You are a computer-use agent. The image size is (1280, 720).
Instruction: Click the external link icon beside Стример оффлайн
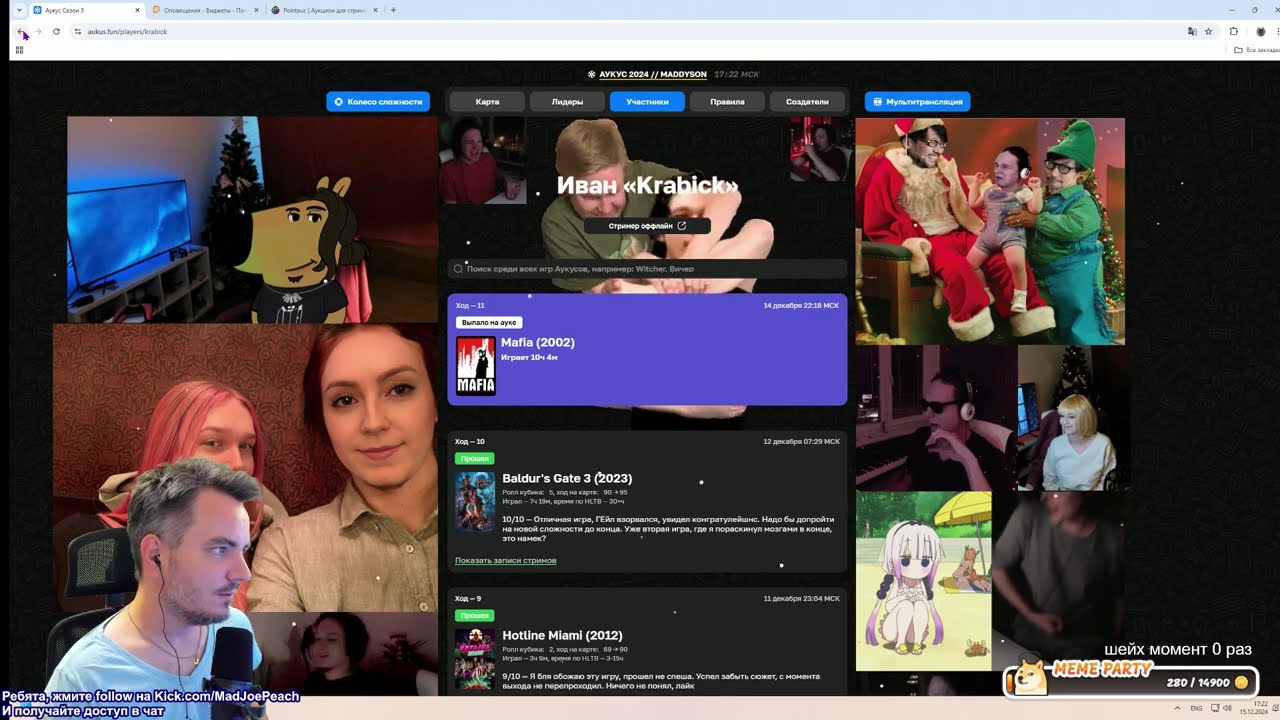[682, 226]
